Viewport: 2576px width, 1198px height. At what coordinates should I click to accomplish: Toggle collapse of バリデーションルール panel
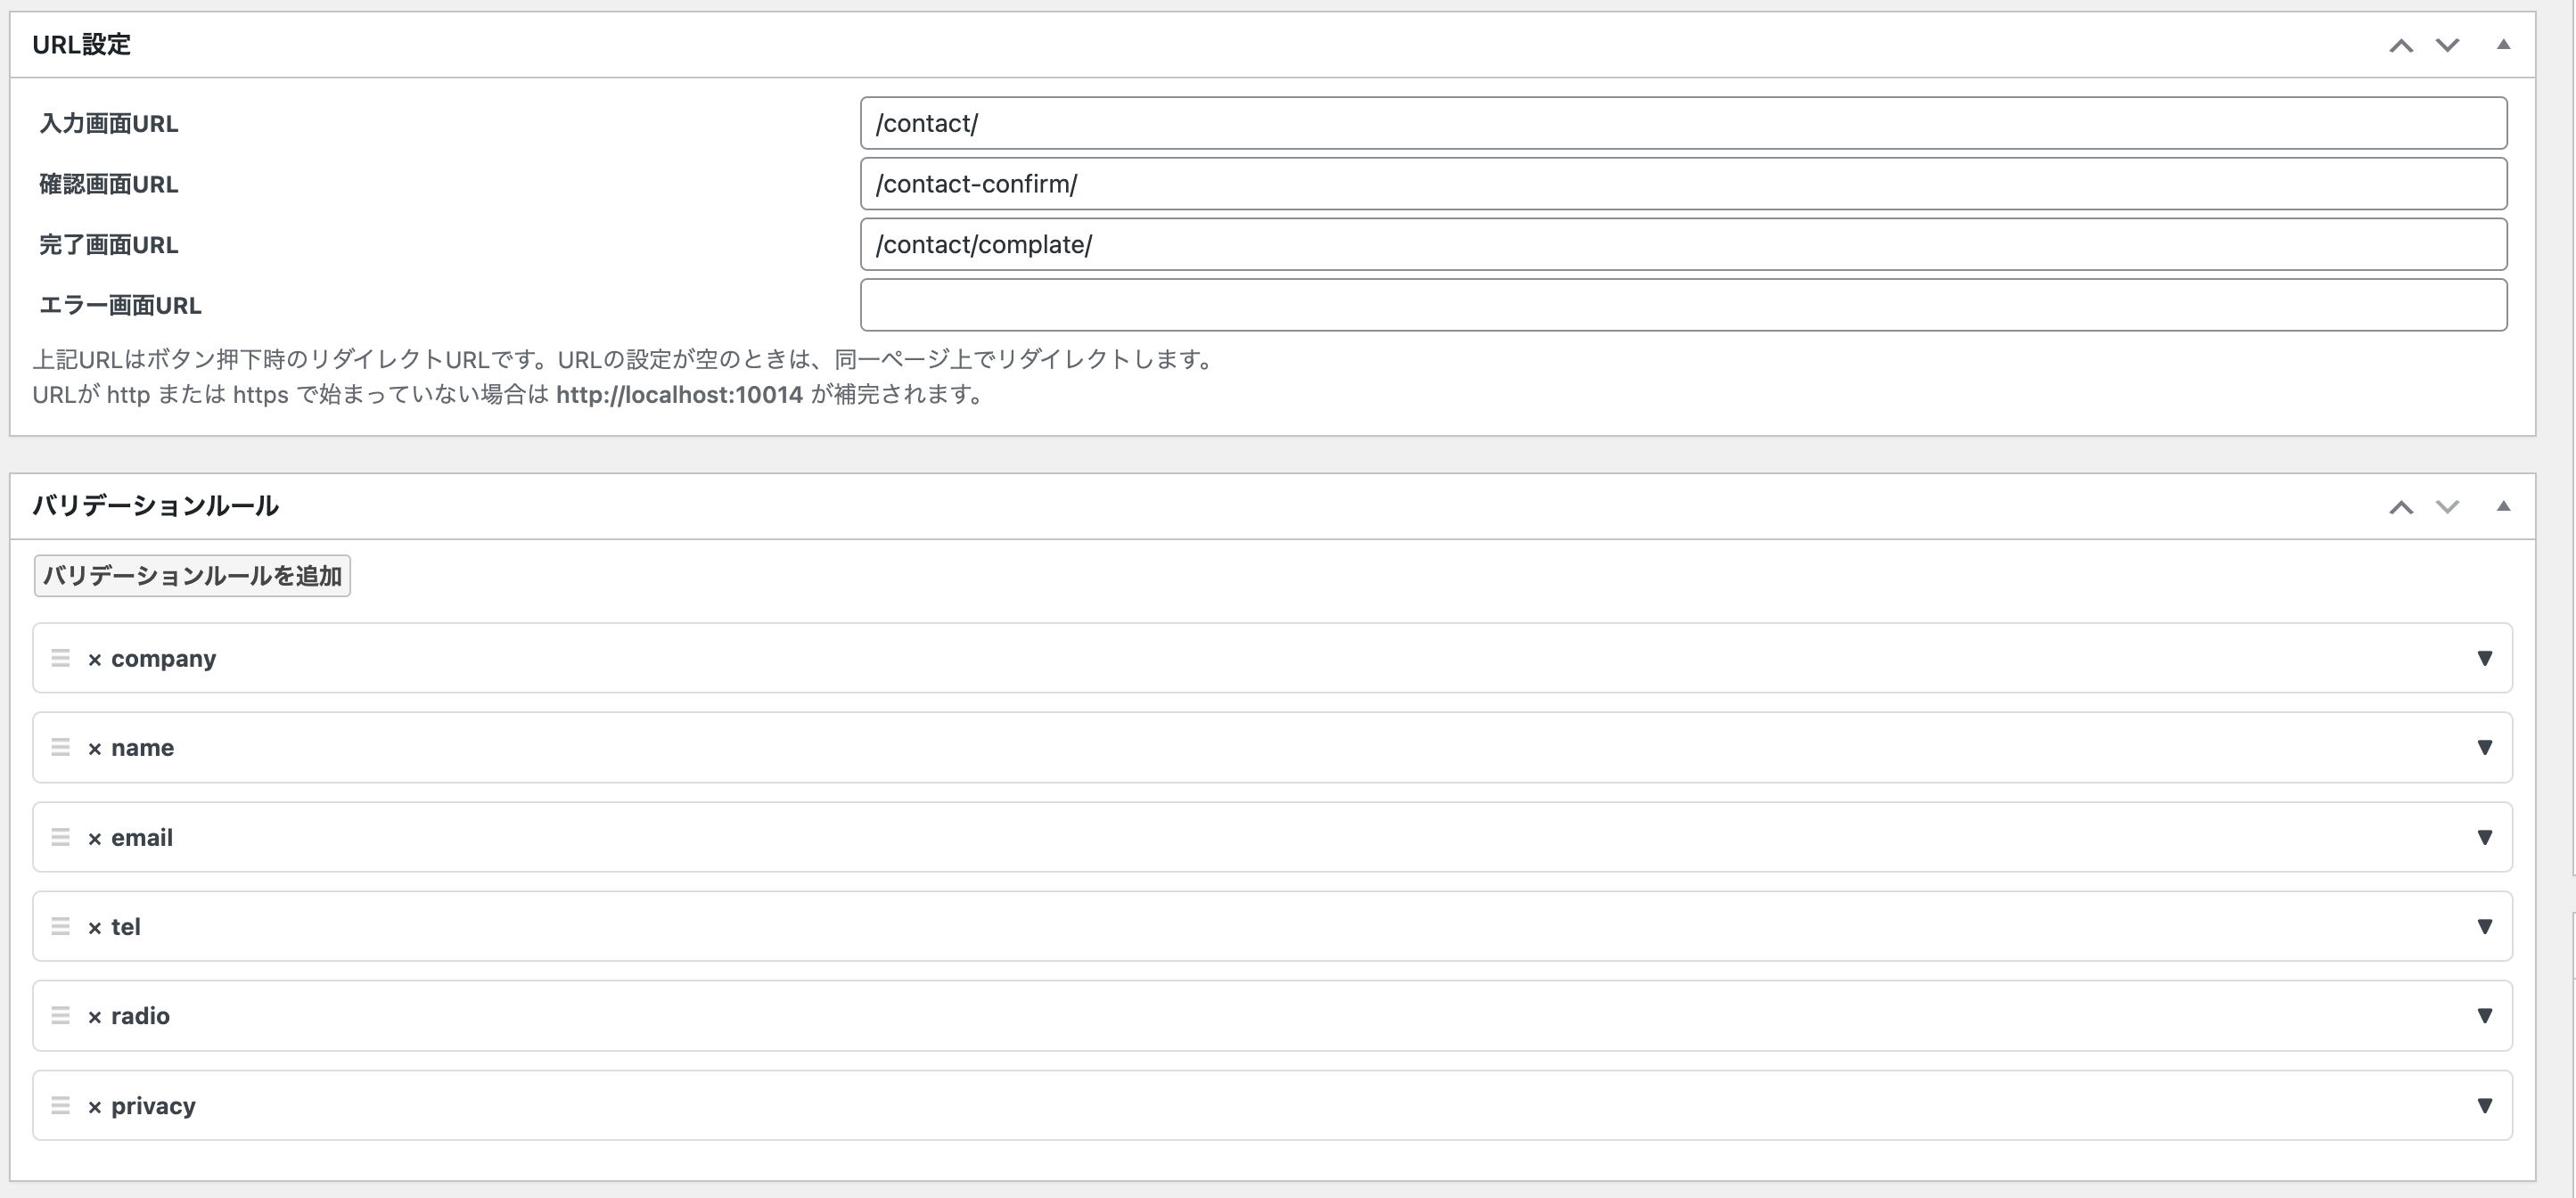(2503, 506)
